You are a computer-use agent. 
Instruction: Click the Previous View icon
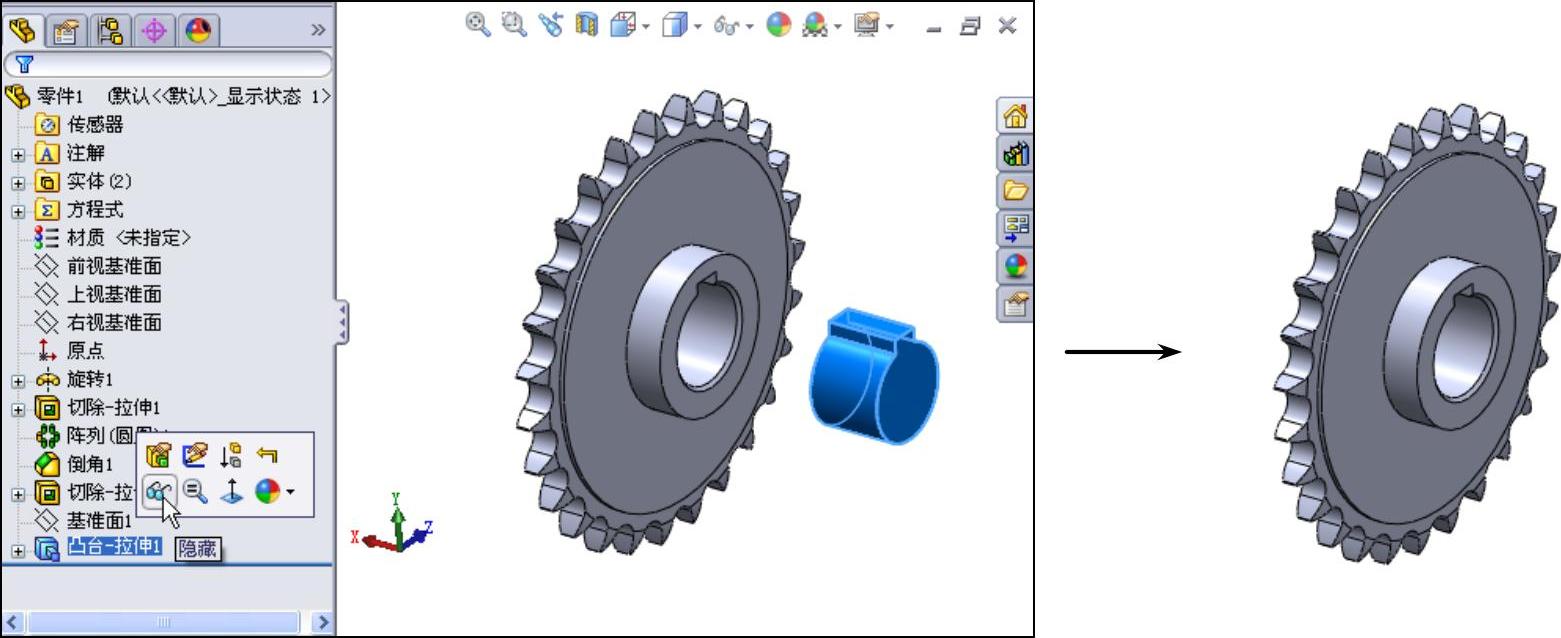point(550,26)
